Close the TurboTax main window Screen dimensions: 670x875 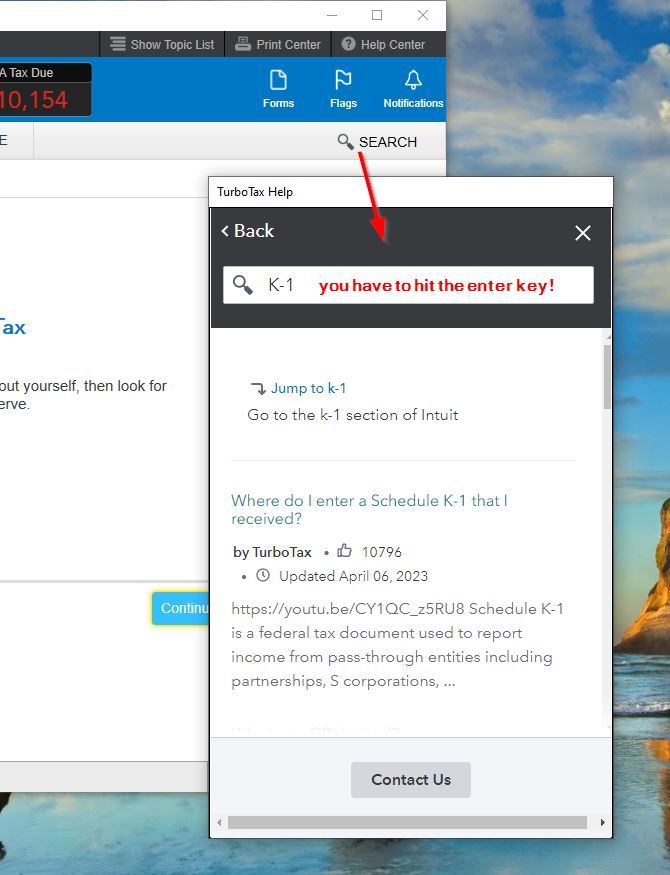coord(423,15)
